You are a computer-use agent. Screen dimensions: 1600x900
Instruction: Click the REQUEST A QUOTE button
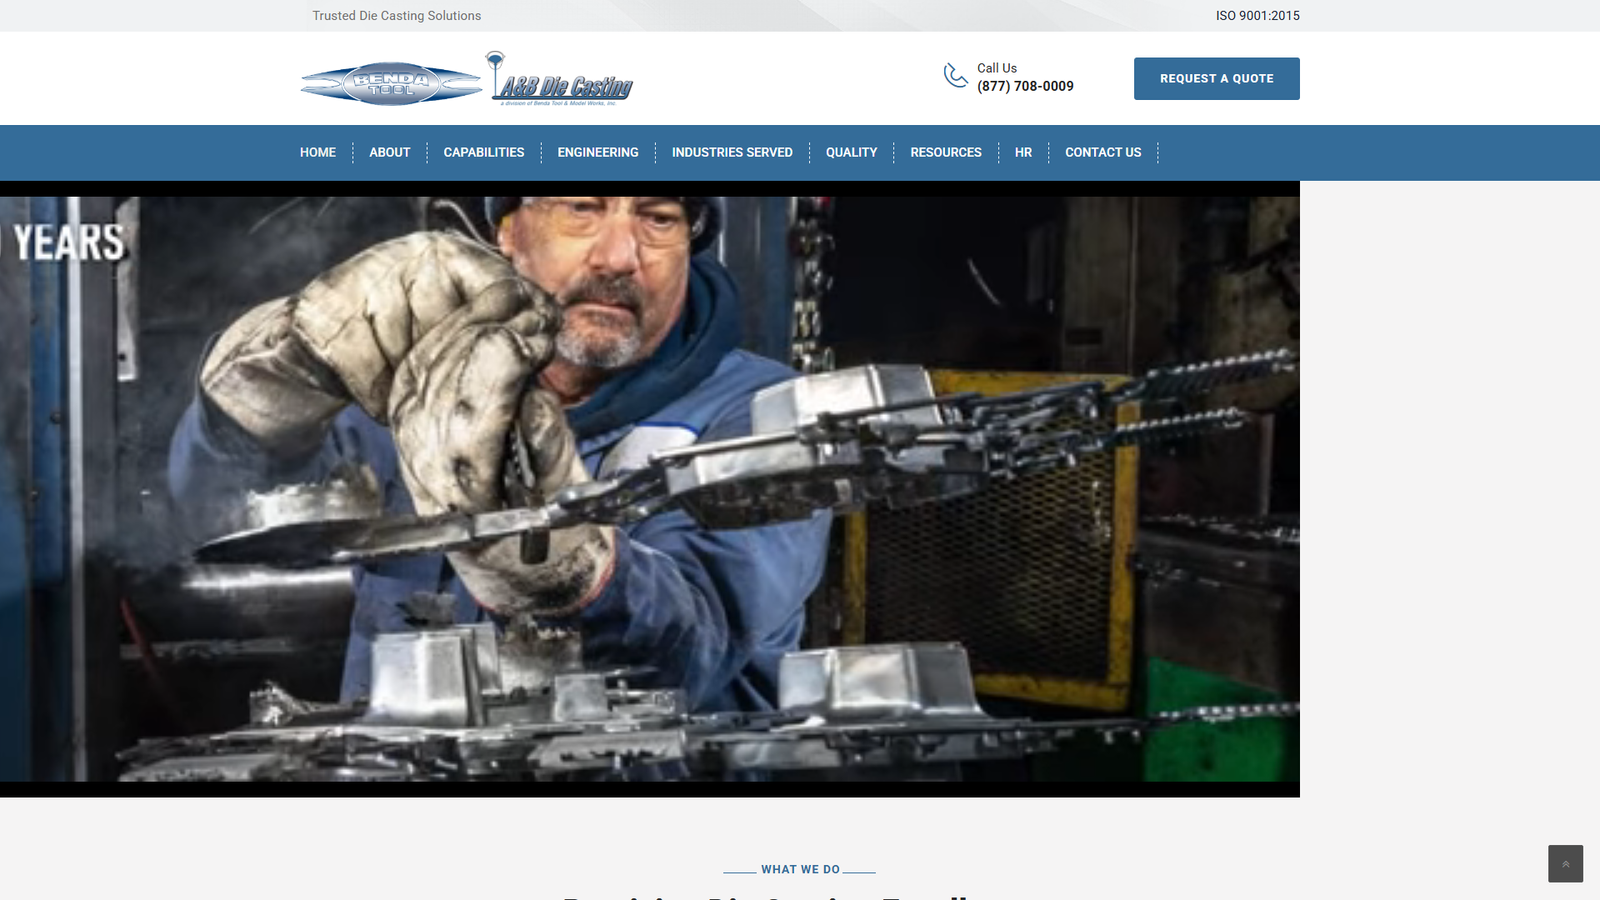click(1216, 78)
